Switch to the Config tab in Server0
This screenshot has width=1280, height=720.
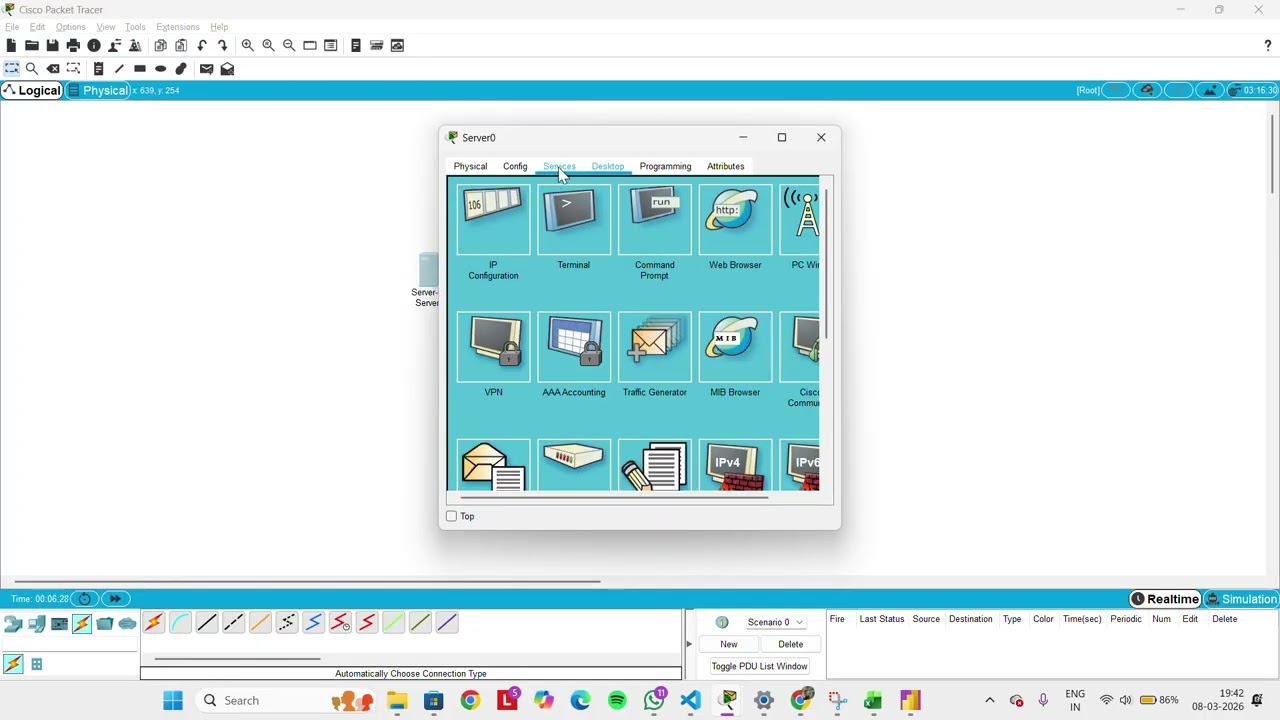click(x=515, y=166)
